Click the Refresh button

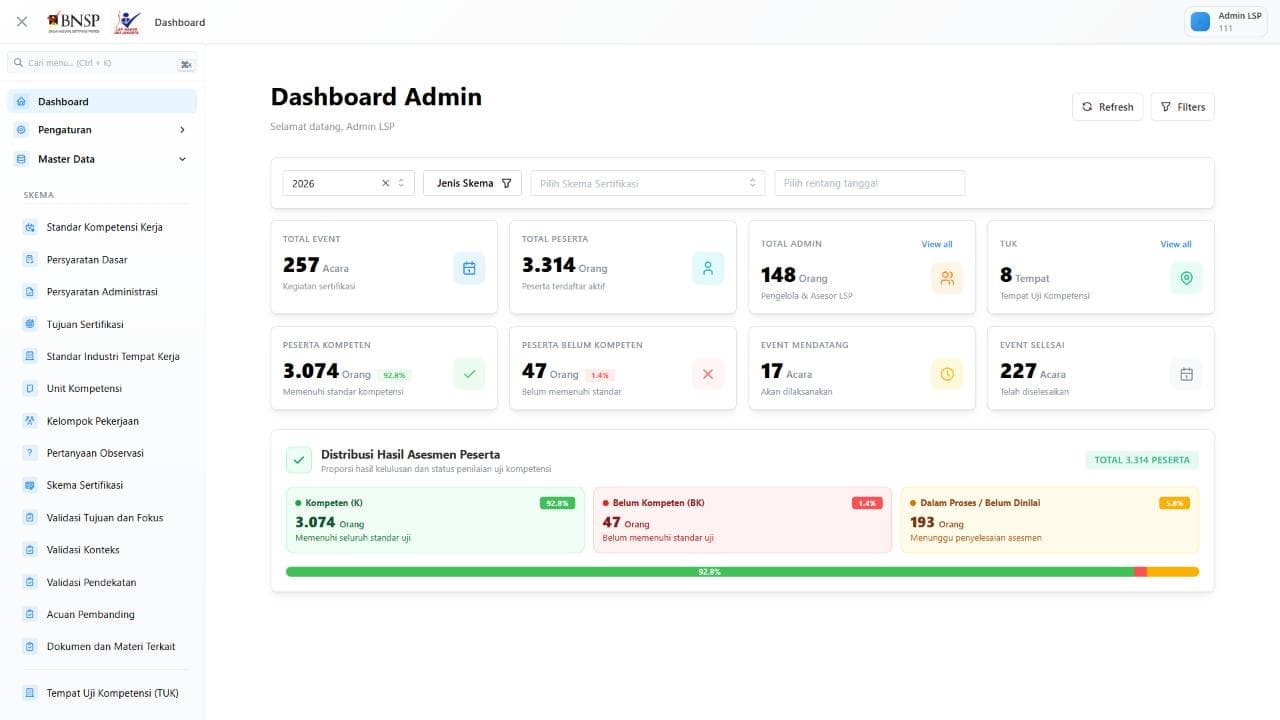click(1107, 107)
